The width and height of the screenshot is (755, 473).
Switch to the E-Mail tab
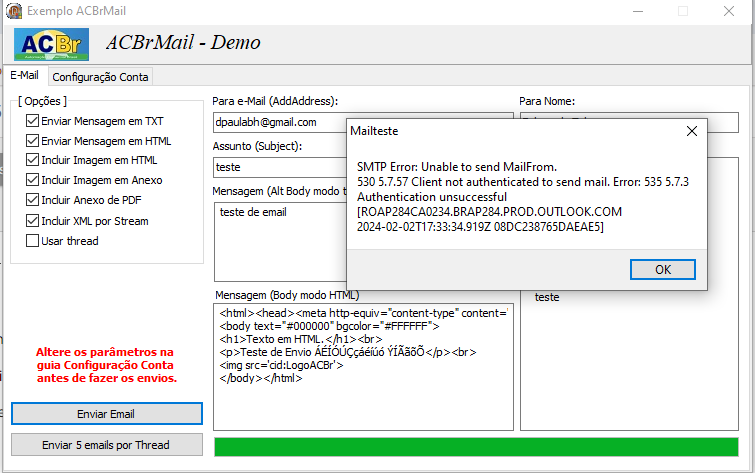[25, 76]
